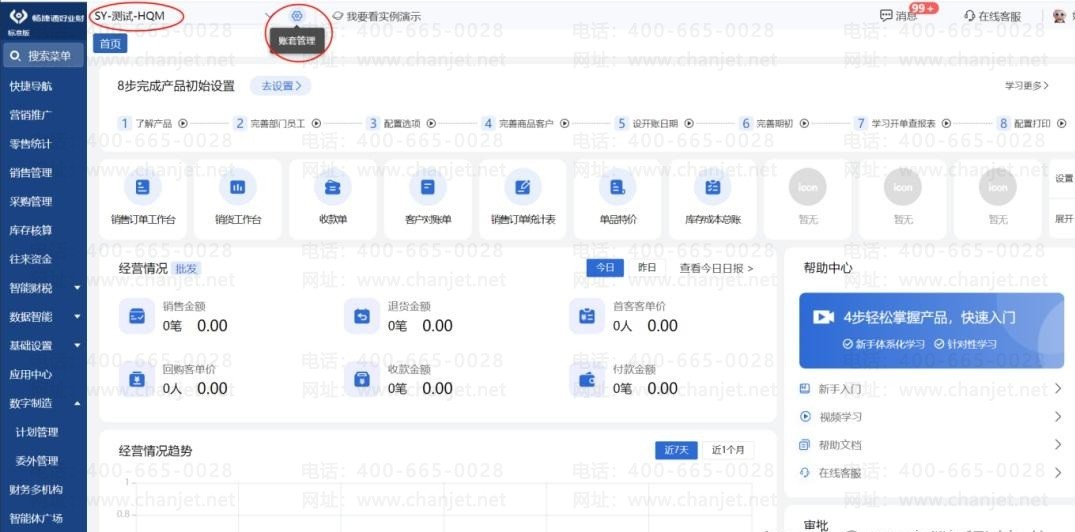Open the 单品特价 shortcut icon

(617, 187)
